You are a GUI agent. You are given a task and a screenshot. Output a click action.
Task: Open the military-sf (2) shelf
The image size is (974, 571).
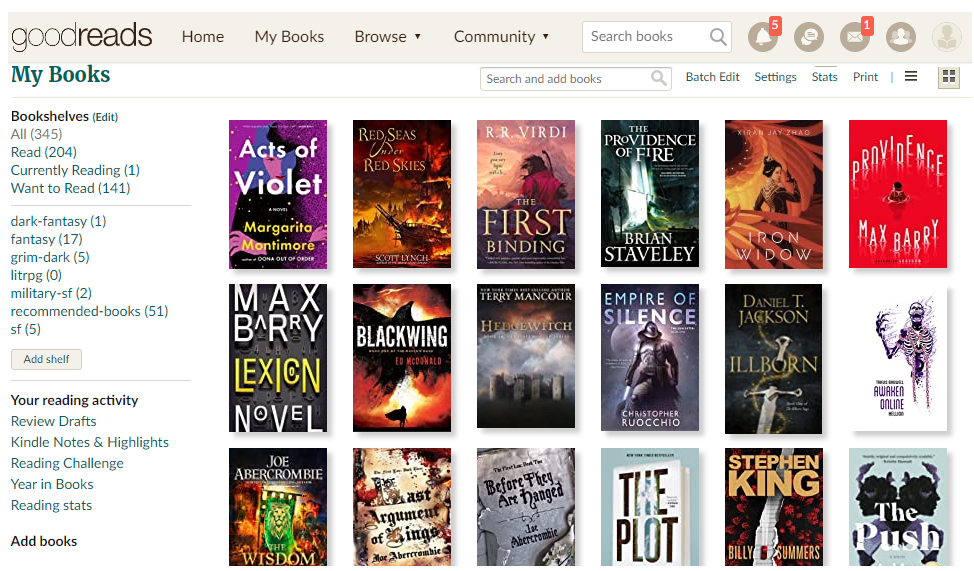coord(51,293)
